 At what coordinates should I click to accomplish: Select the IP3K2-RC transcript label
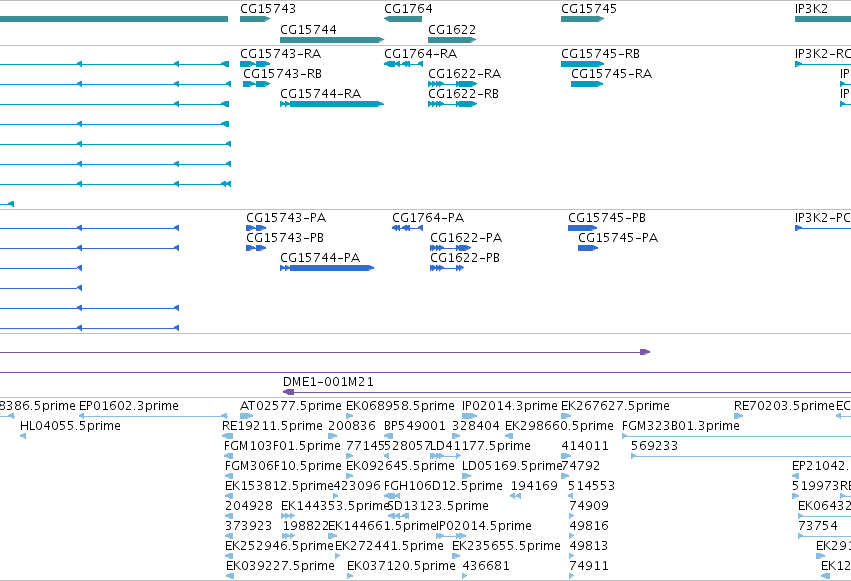coord(823,54)
